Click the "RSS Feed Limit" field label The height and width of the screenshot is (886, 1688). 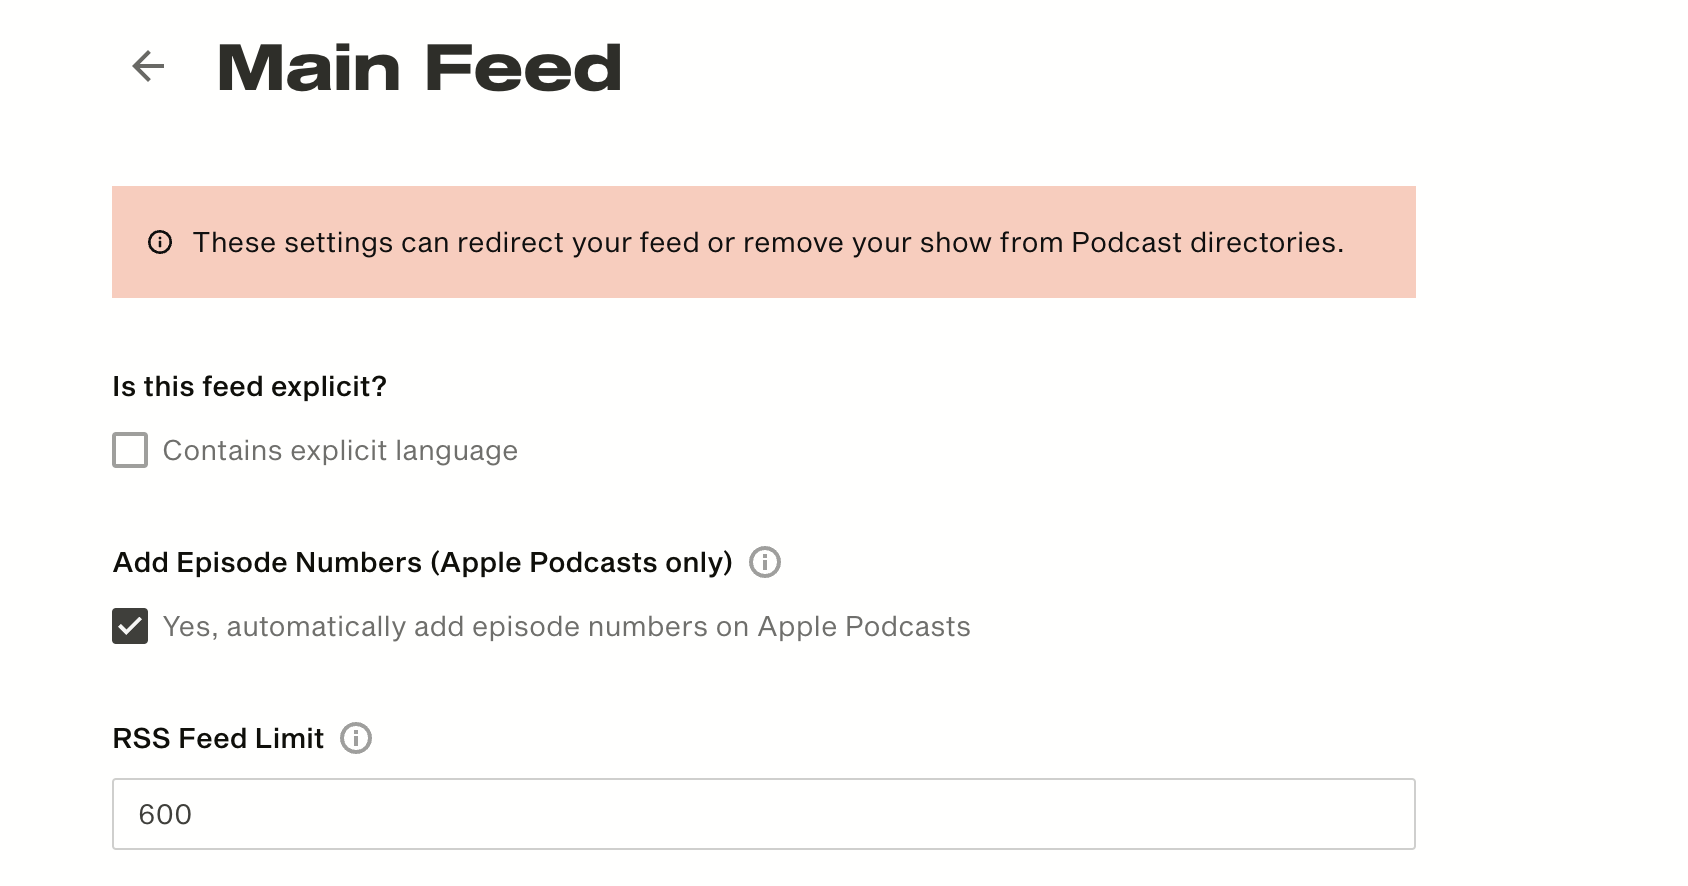click(218, 738)
